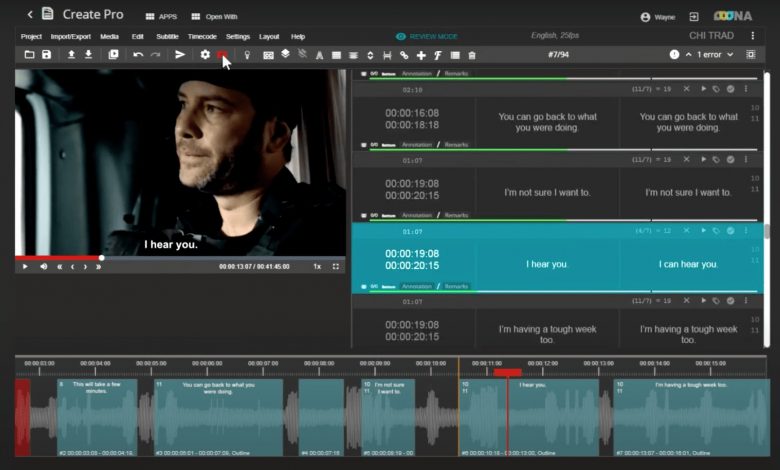Click the link chain icon in toolbar
Viewport: 780px width, 470px height.
pyautogui.click(x=404, y=55)
